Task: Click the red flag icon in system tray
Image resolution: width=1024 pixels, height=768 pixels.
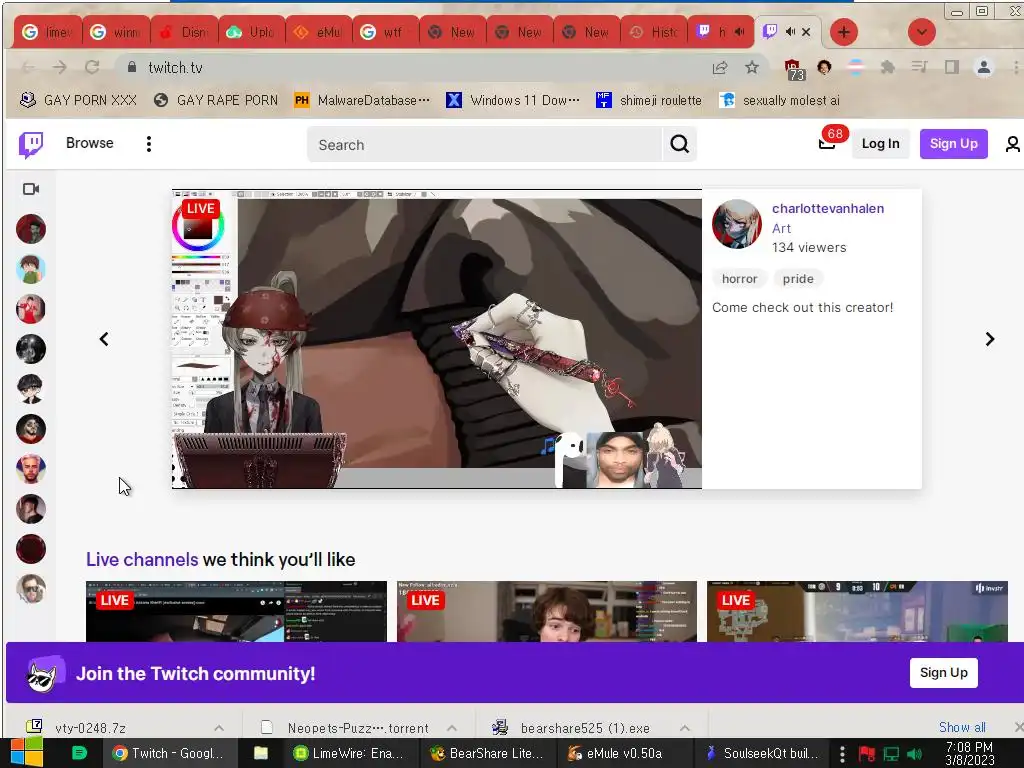Action: click(867, 754)
